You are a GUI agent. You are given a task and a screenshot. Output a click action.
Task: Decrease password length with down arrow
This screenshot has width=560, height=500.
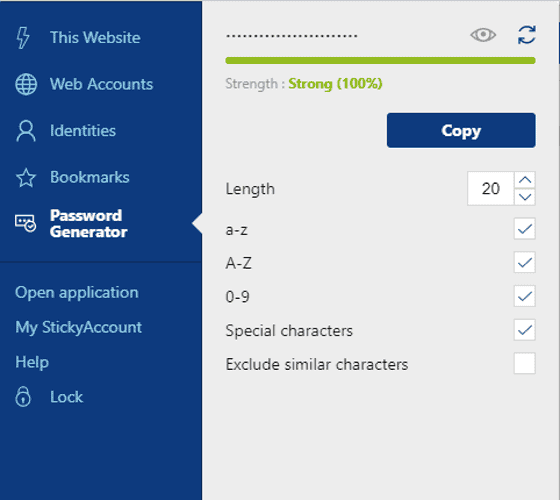[x=525, y=197]
